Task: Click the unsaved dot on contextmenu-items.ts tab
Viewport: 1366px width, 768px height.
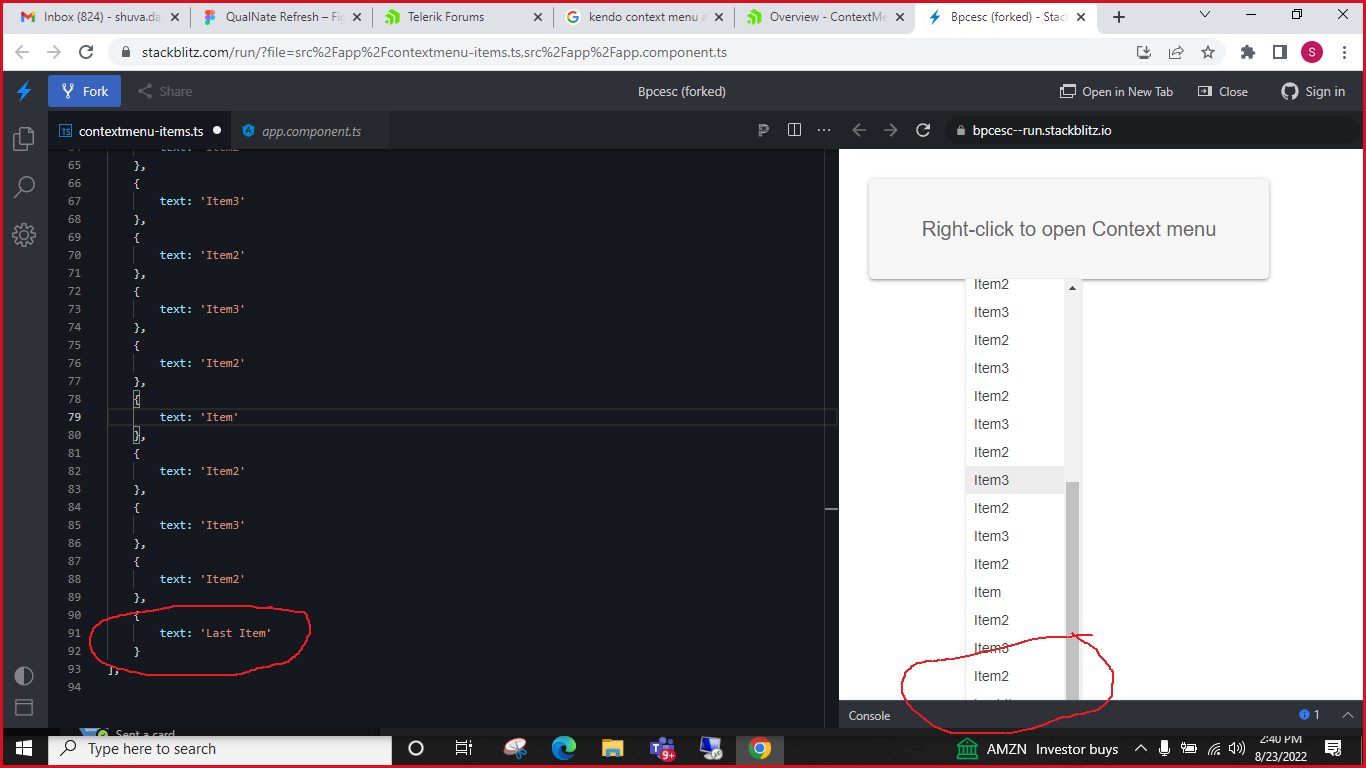Action: pos(216,131)
